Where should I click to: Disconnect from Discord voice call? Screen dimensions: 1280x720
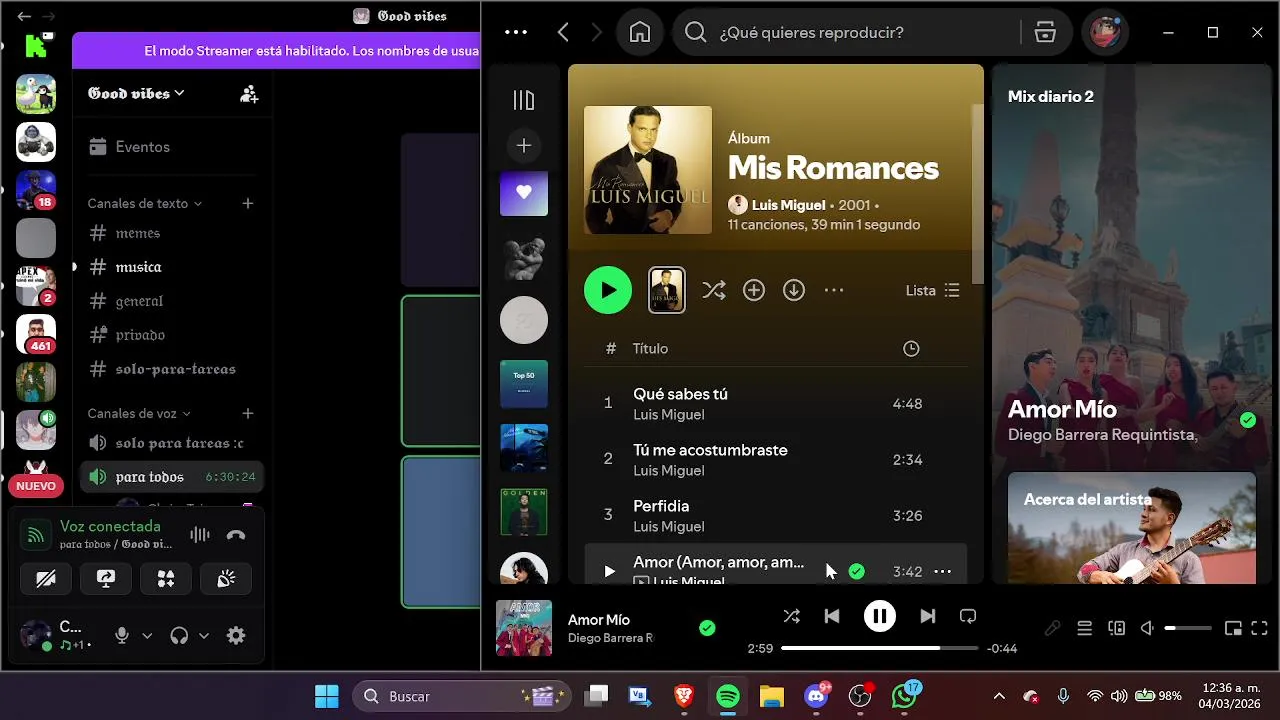[236, 535]
